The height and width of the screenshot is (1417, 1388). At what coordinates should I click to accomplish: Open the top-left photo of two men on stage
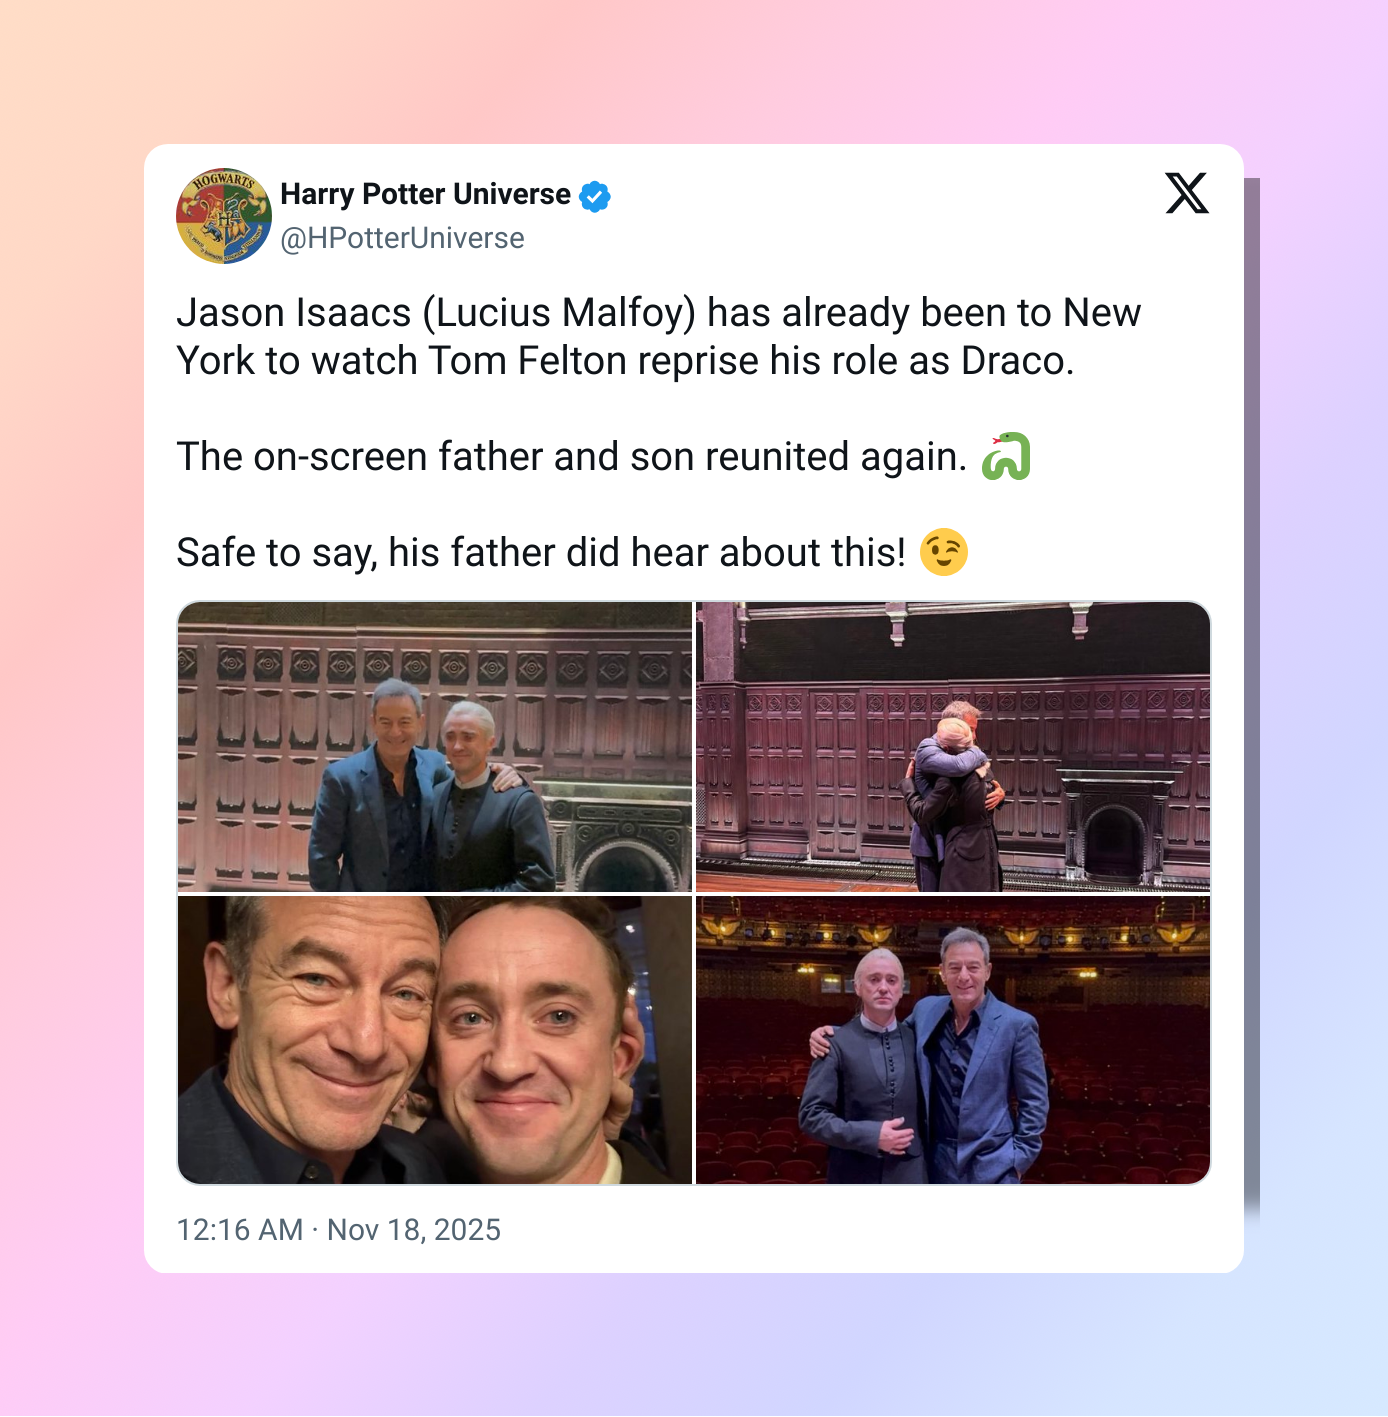tap(435, 746)
